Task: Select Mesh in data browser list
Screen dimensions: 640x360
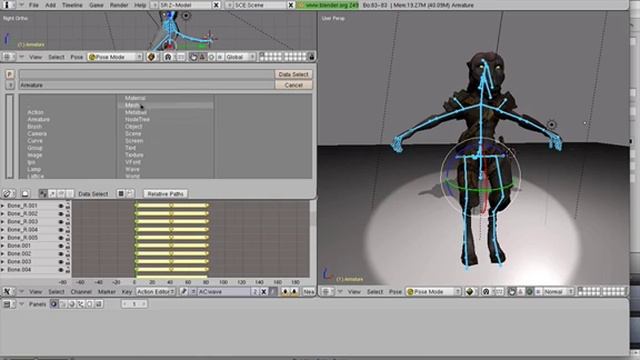Action: click(132, 105)
